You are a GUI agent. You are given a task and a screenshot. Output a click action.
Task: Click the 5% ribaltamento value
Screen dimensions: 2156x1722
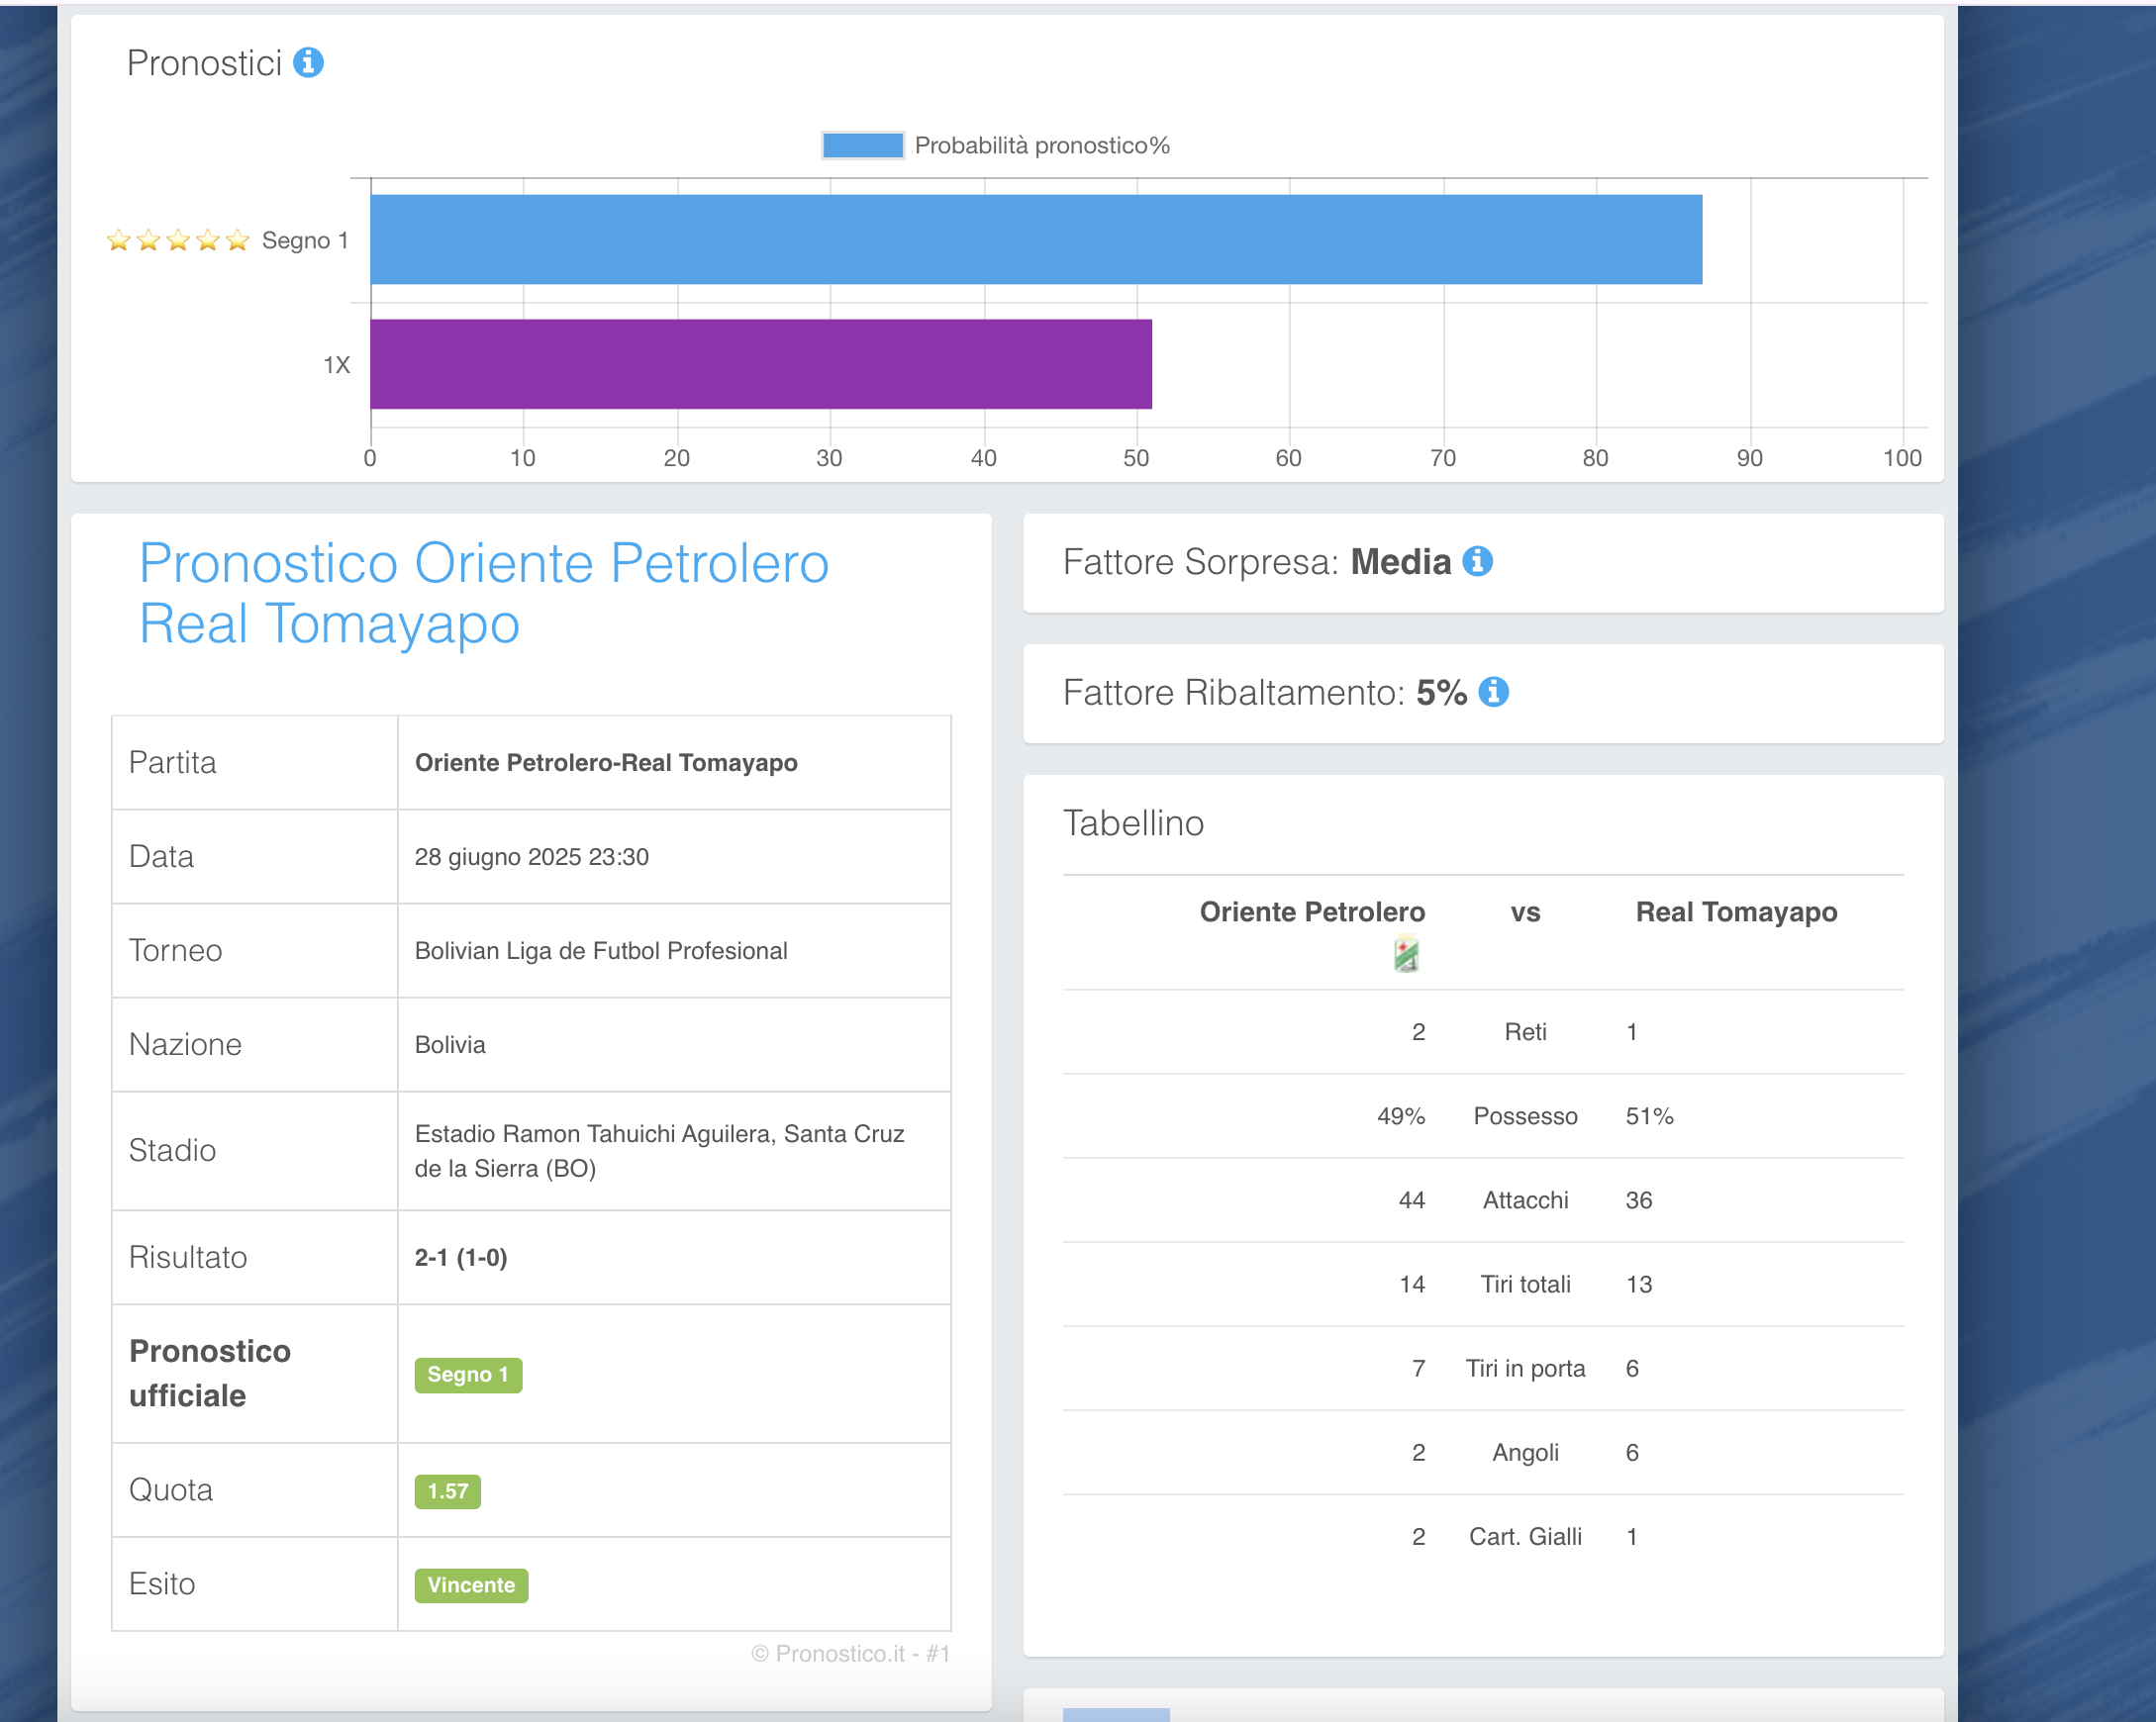coord(1441,692)
